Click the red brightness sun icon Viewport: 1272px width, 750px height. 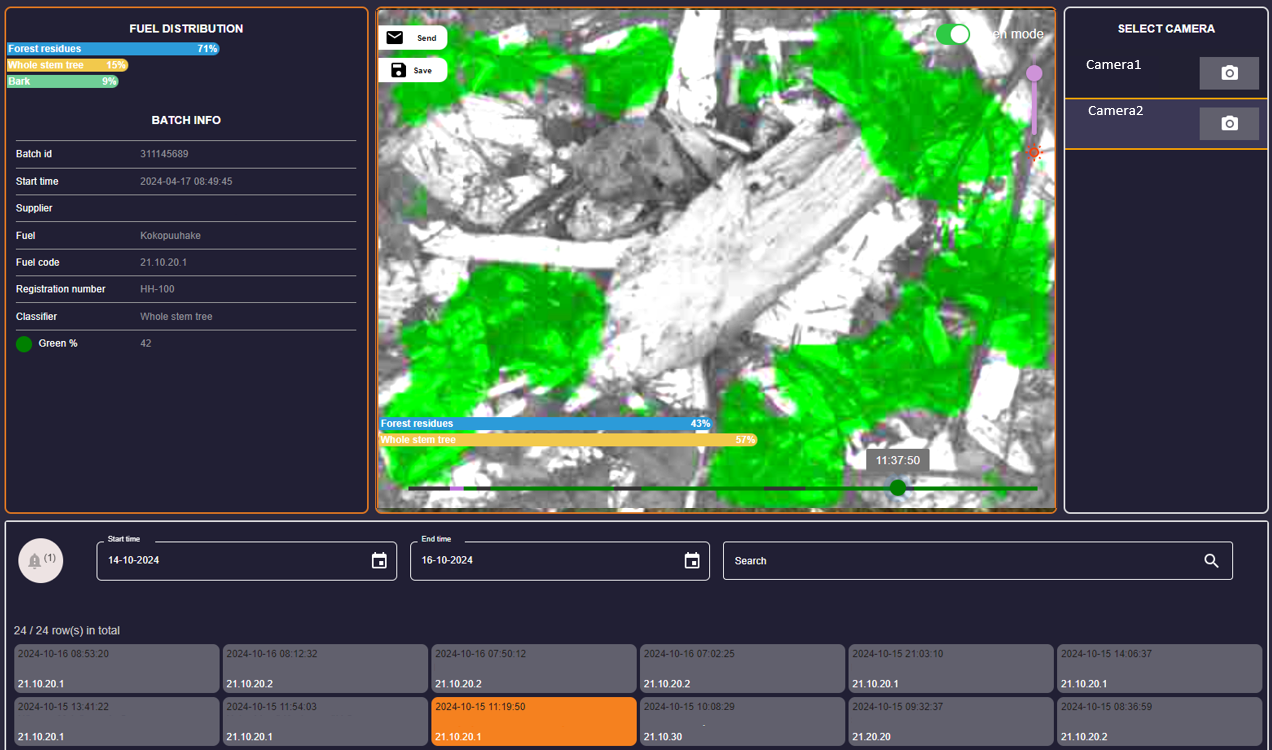(x=1033, y=153)
